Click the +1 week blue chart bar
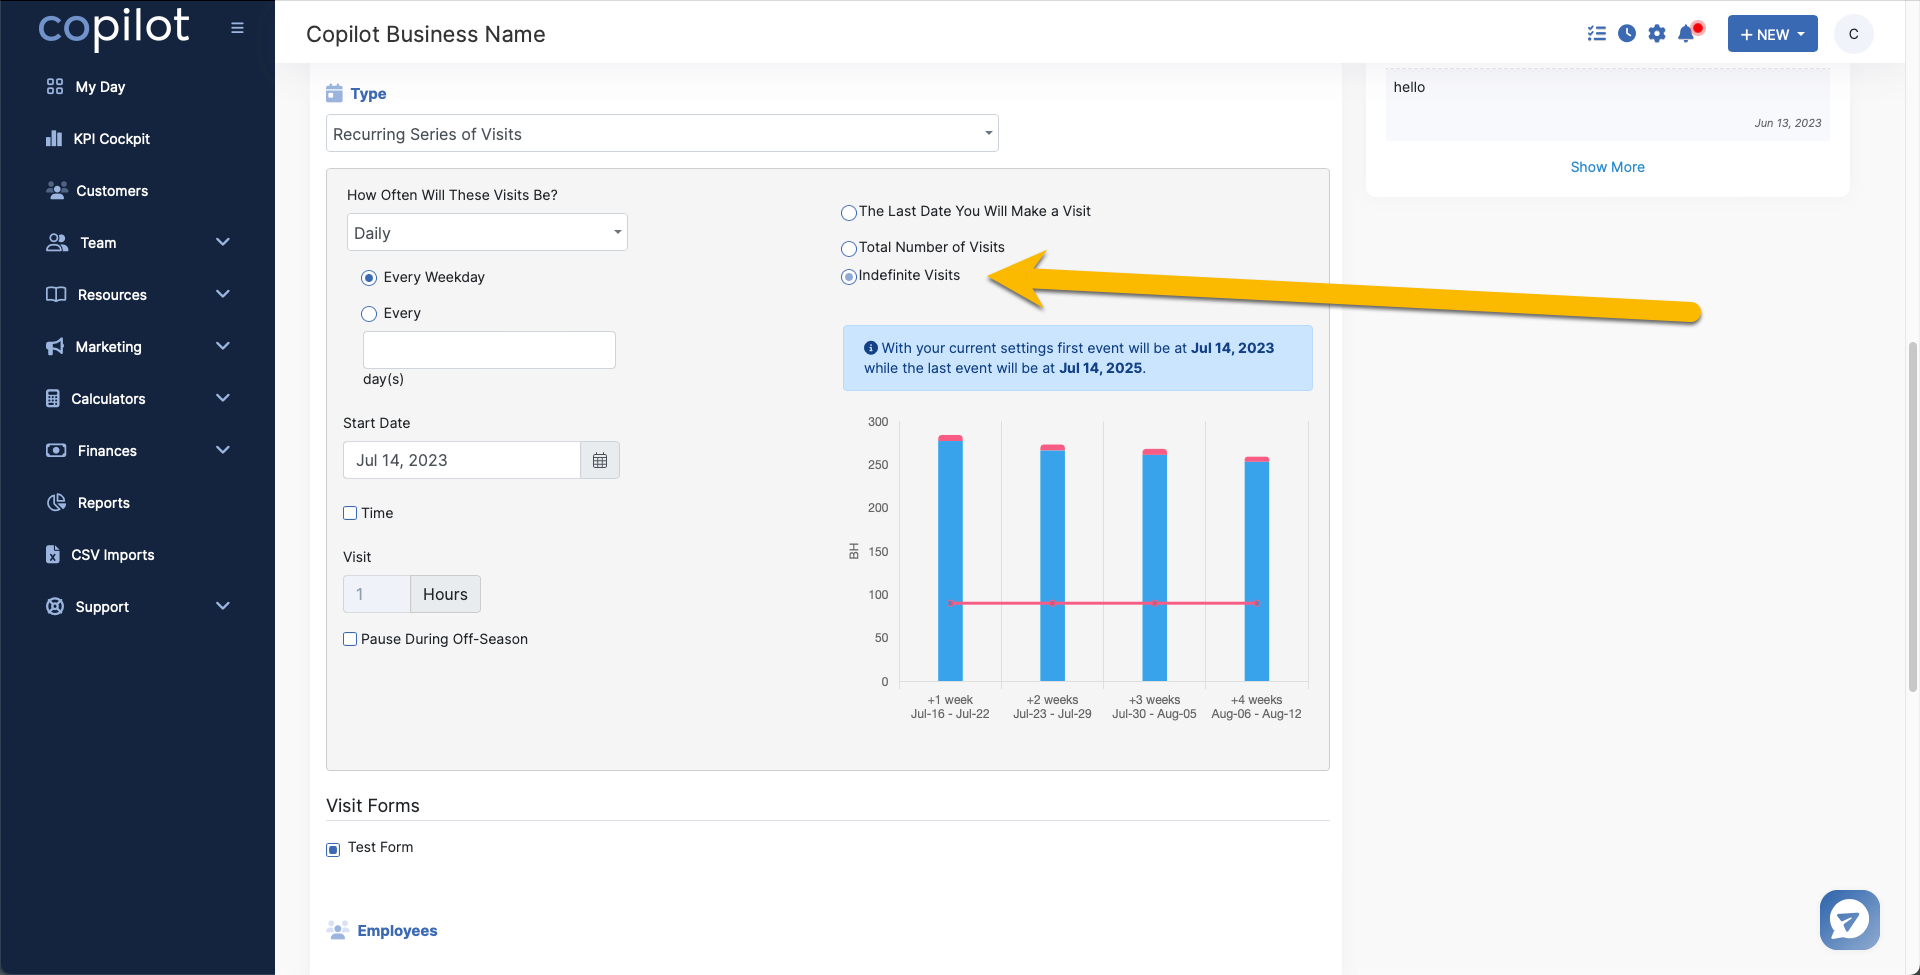The width and height of the screenshot is (1920, 975). (x=950, y=561)
